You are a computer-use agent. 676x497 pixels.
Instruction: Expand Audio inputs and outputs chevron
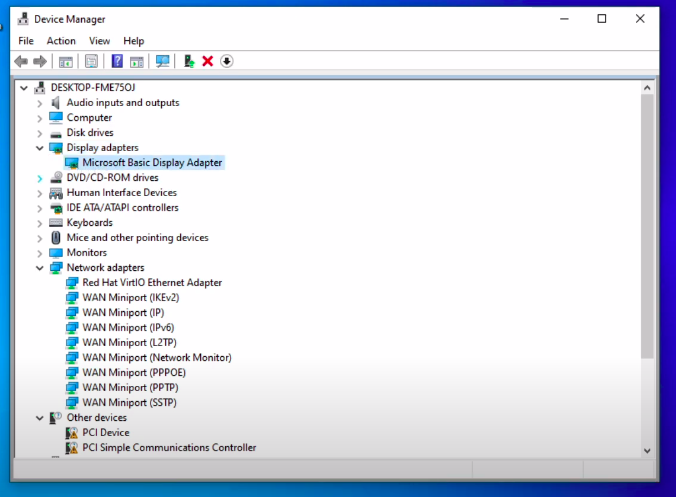click(40, 103)
